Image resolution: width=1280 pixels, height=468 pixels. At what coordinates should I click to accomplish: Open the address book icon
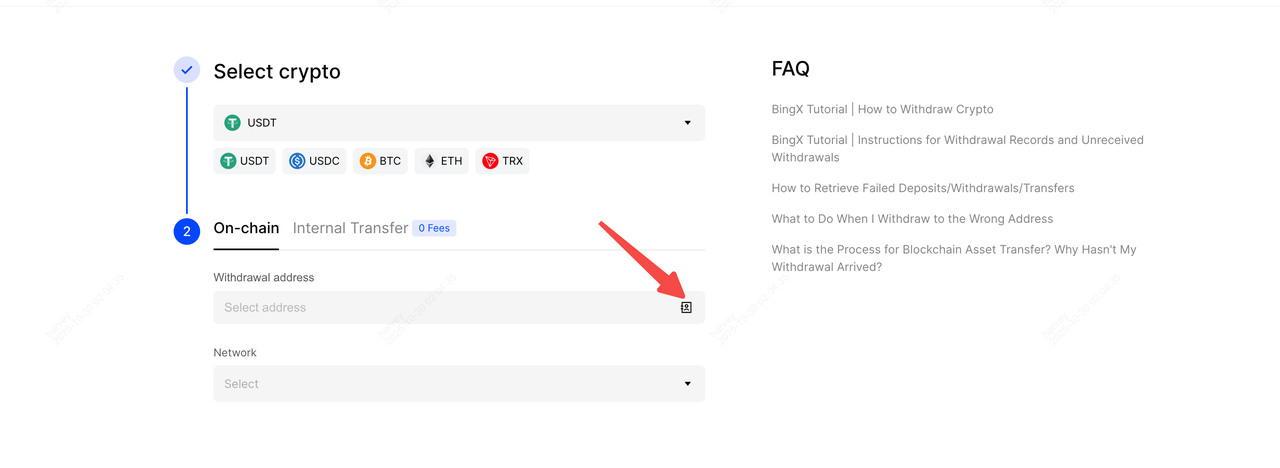click(x=686, y=307)
